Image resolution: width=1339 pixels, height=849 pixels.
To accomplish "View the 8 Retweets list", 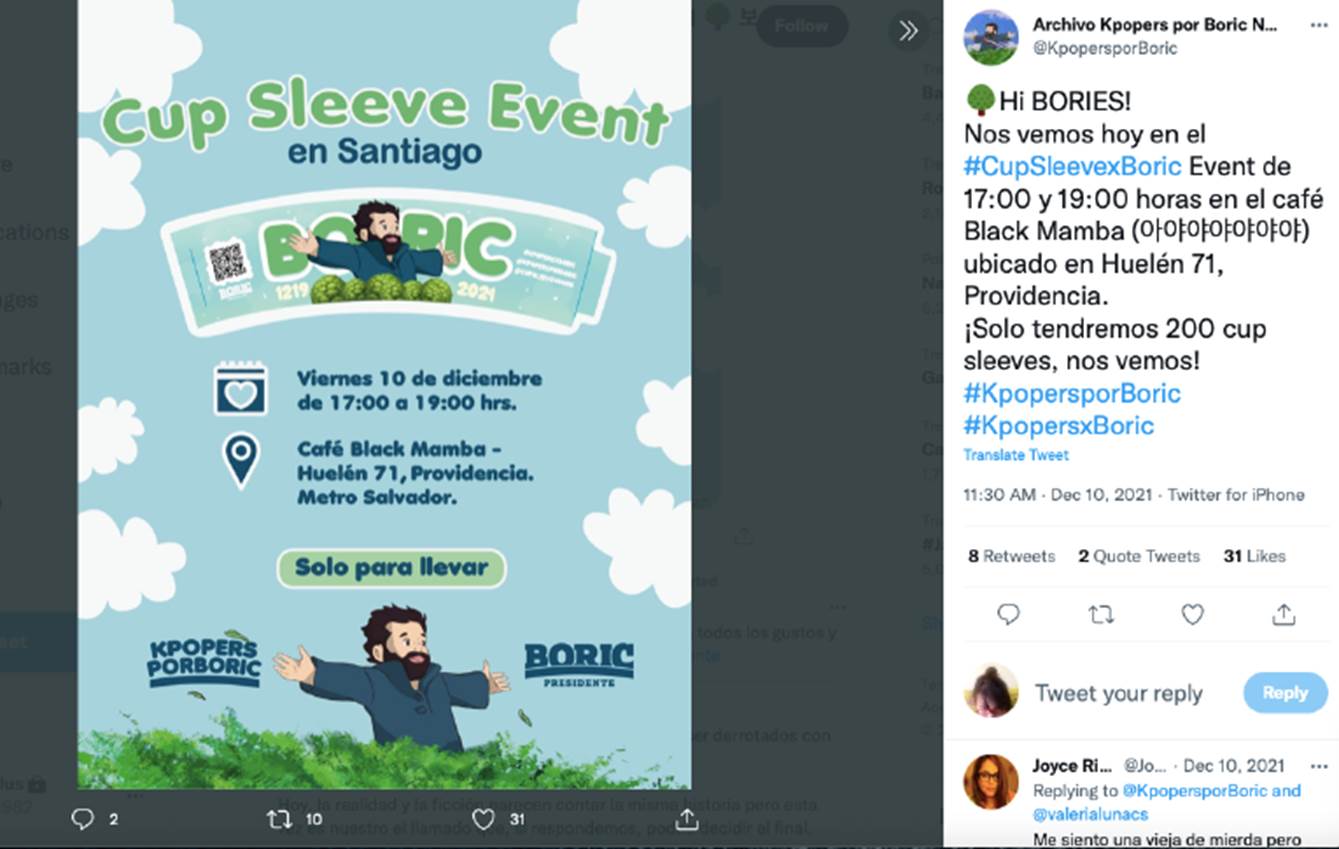I will [x=1011, y=556].
